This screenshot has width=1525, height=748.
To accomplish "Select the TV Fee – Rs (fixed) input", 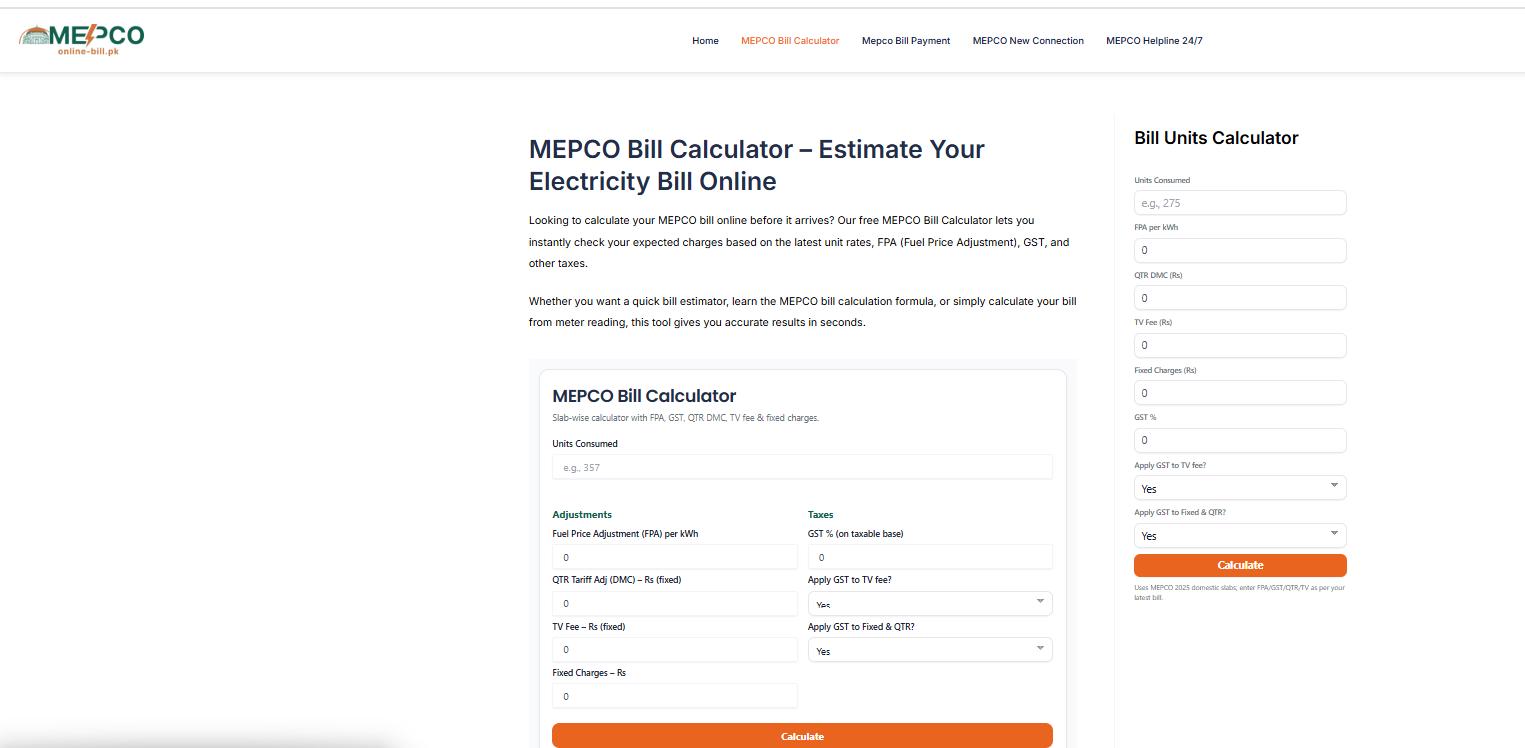I will tap(675, 649).
